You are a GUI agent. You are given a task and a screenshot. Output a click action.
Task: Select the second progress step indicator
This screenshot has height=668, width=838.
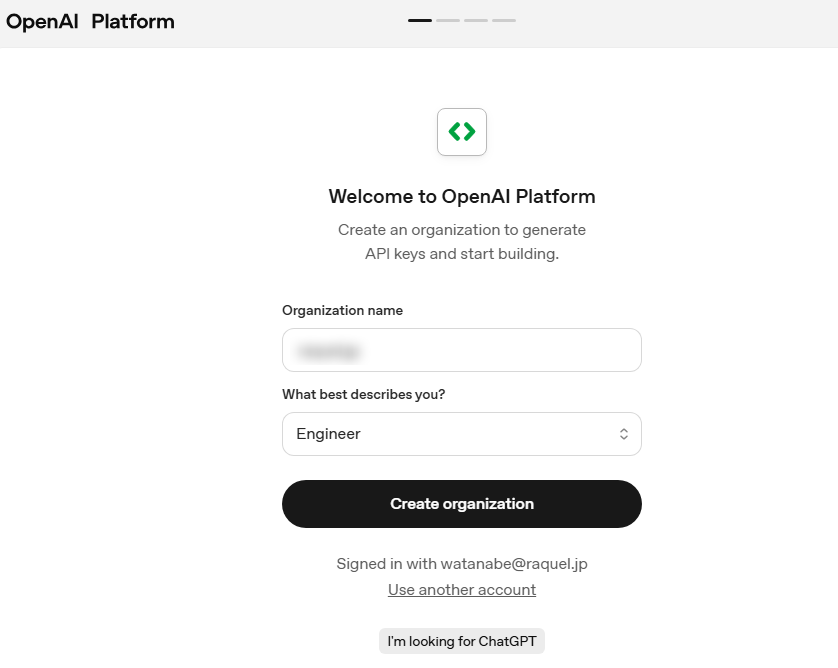pos(448,20)
